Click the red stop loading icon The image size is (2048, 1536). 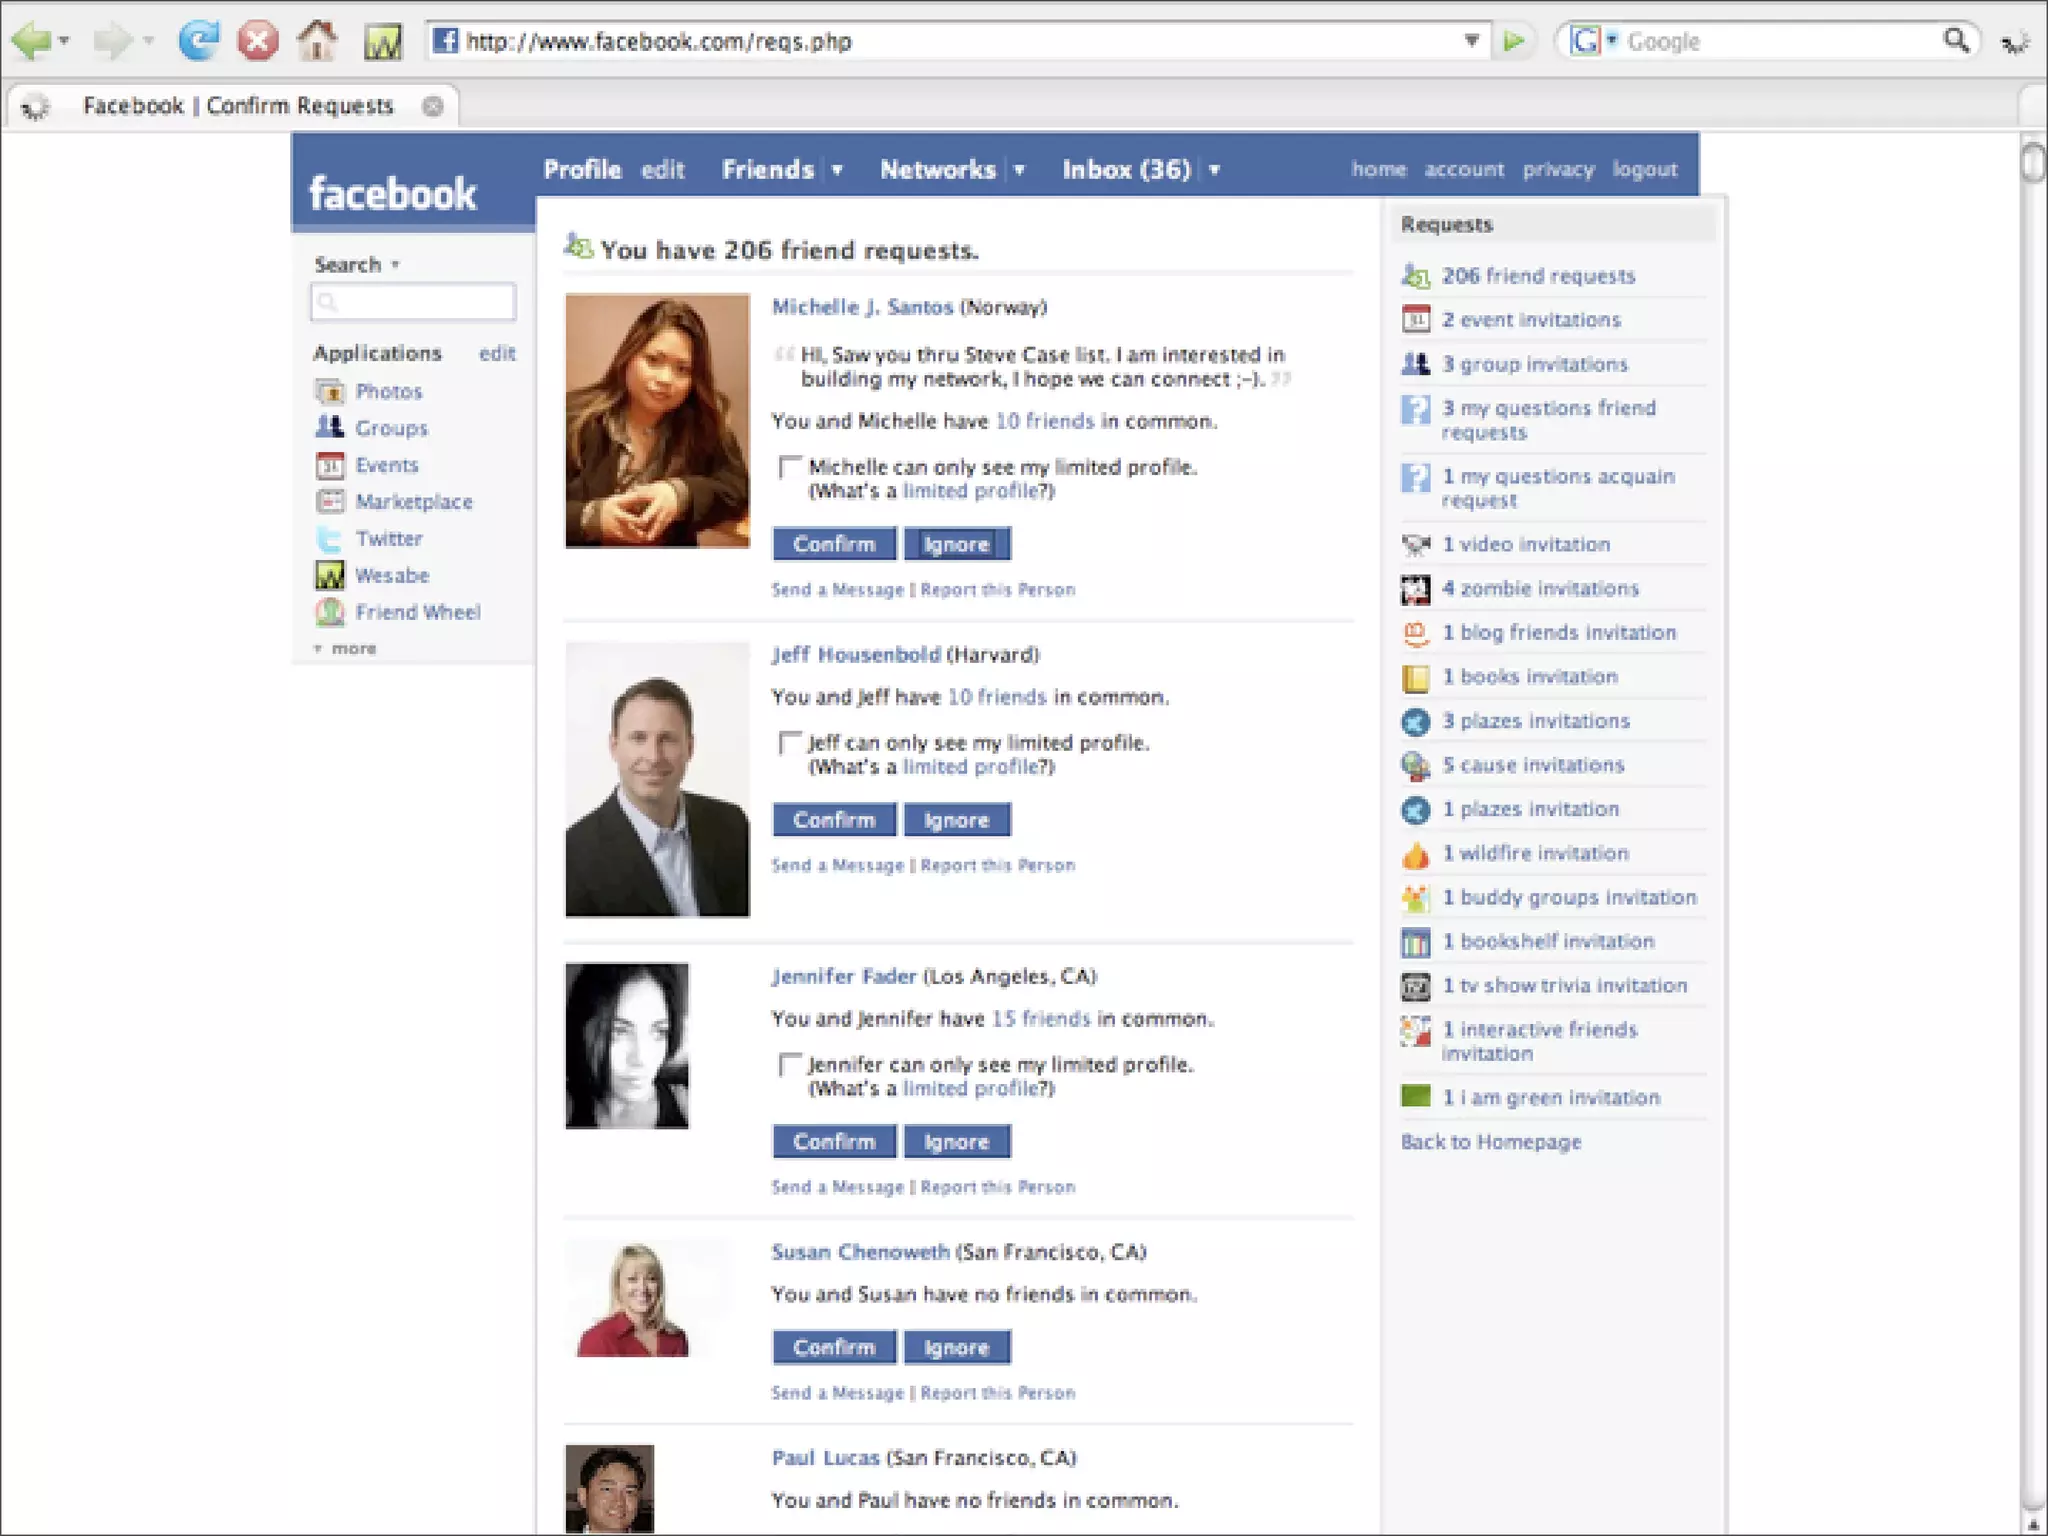(257, 41)
